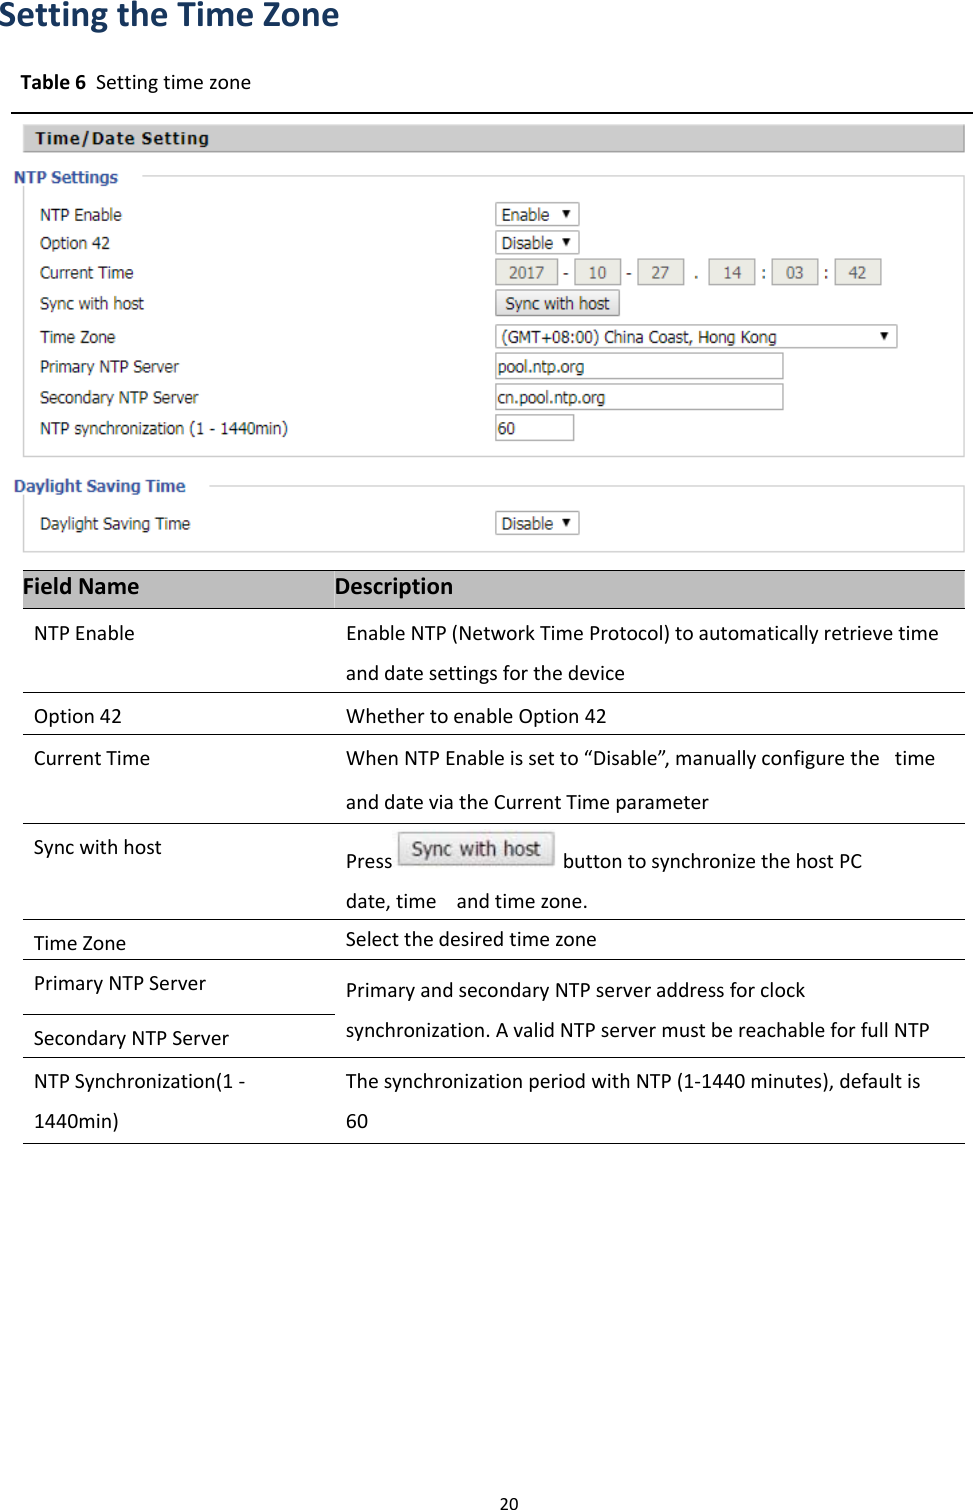The height and width of the screenshot is (1510, 973).
Task: Click the minutes field showing 03
Action: tap(794, 271)
